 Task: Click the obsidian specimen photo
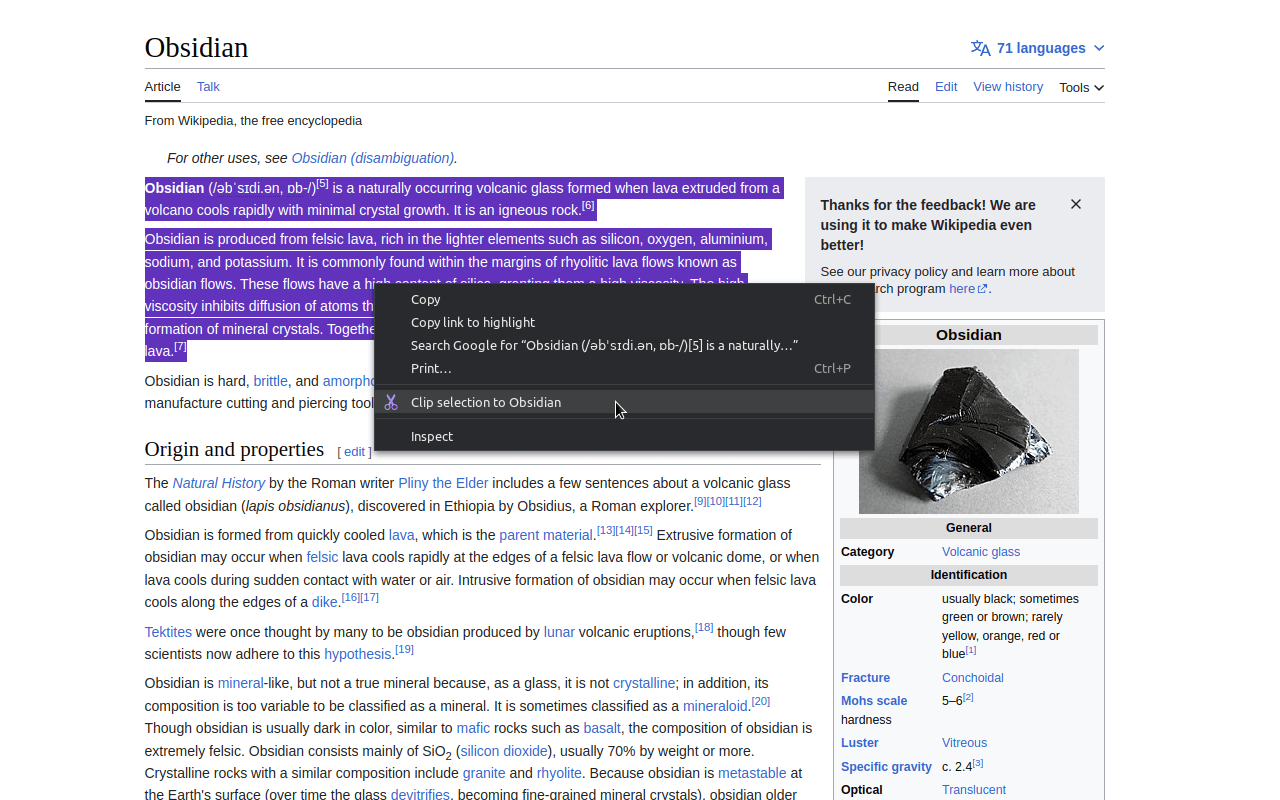(x=968, y=431)
